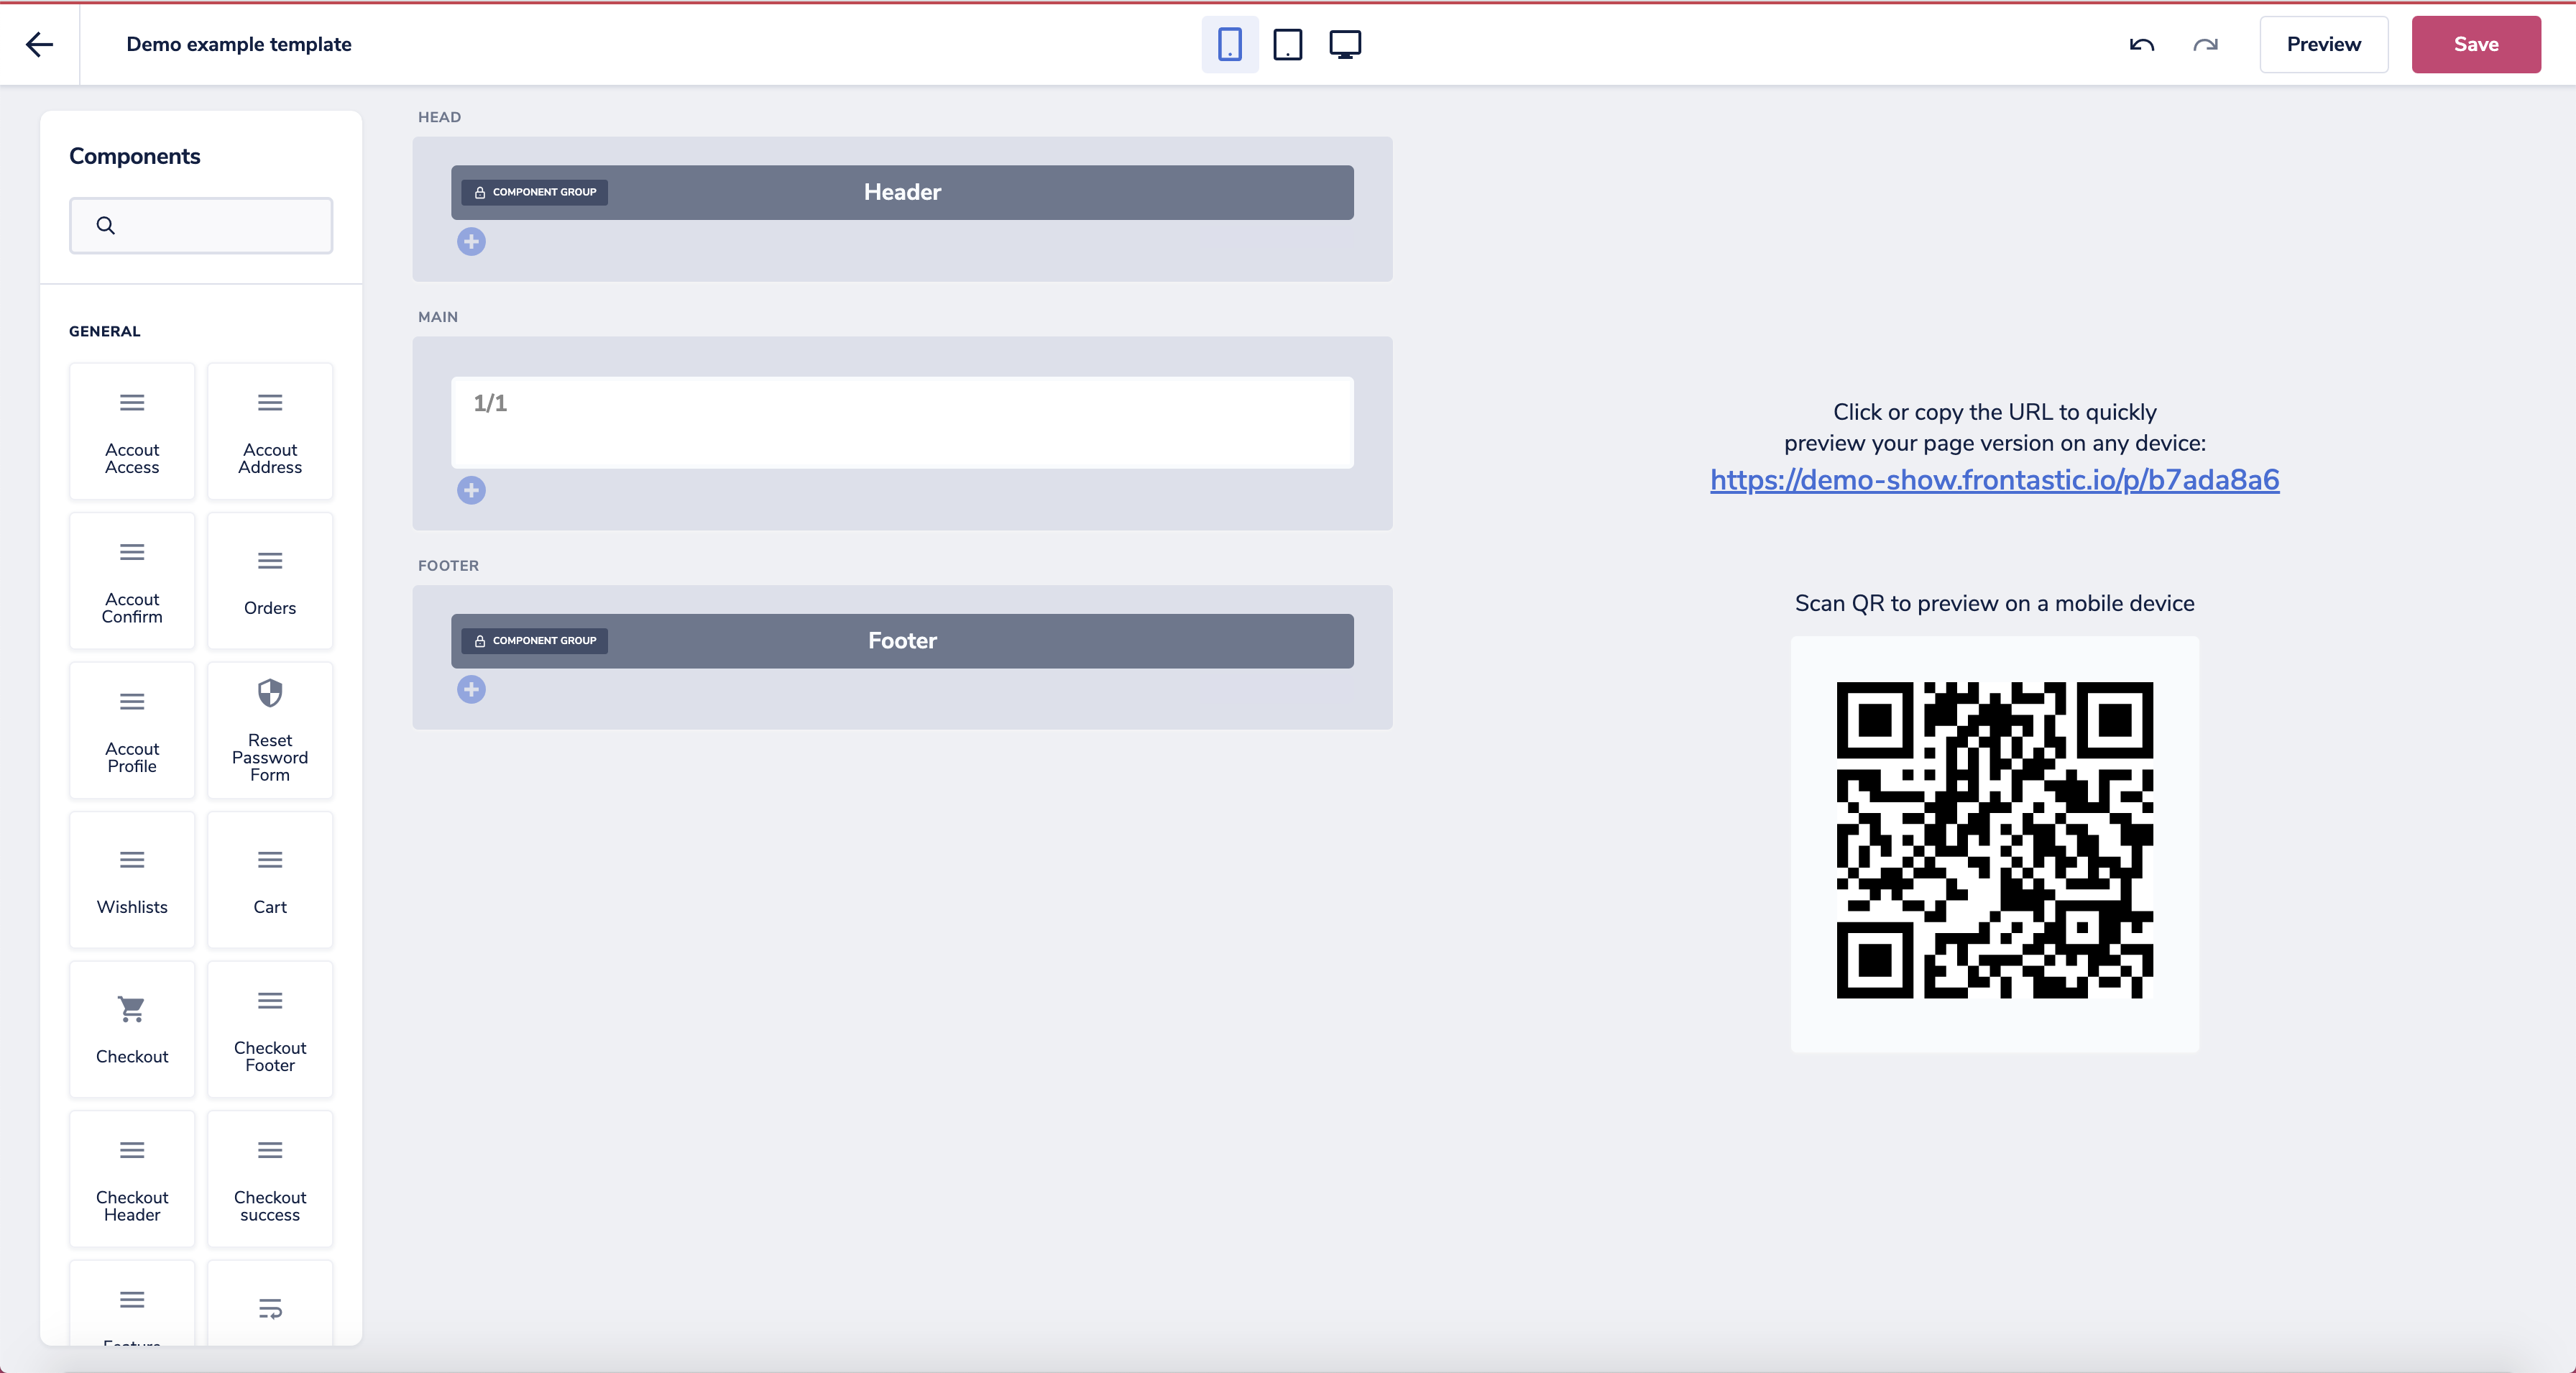2576x1373 pixels.
Task: Select the Account Confirm component
Action: point(132,581)
